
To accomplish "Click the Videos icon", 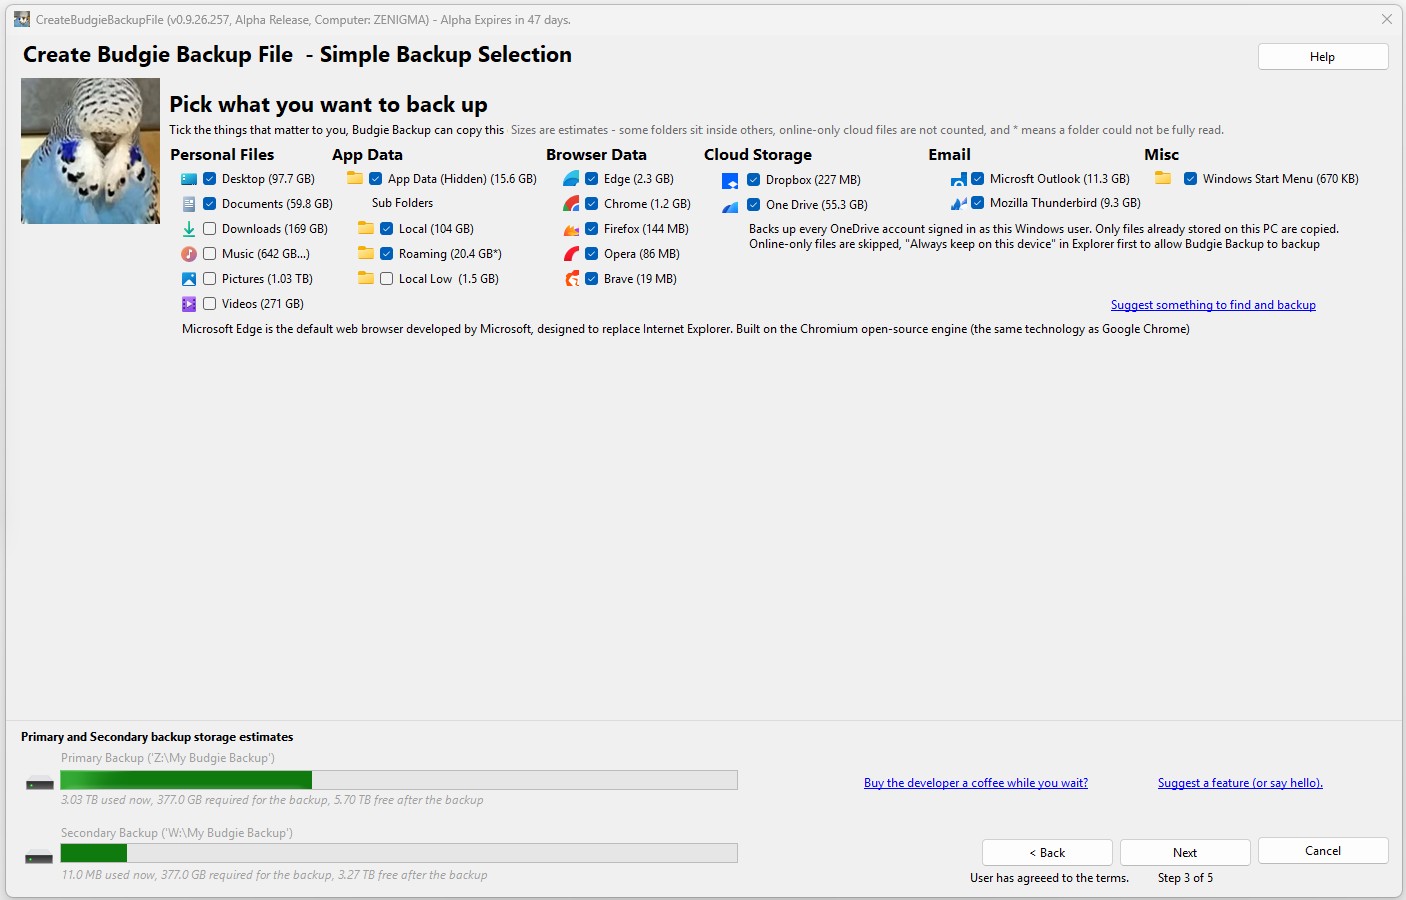I will tap(189, 304).
